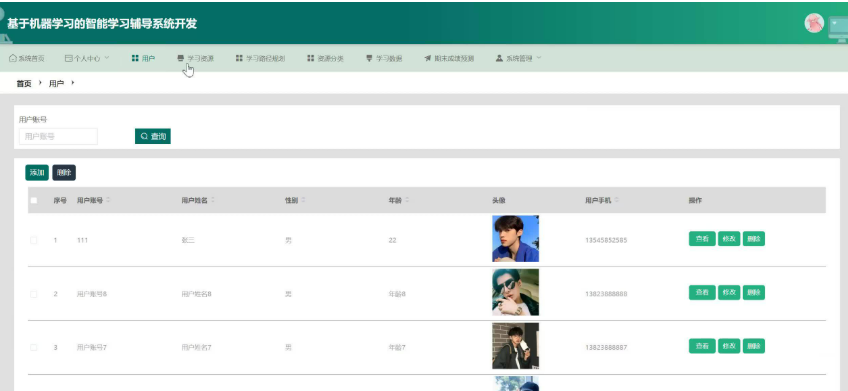Screen dimensions: 848x391
Task: Focus the 用户账号 search input field
Action: (x=58, y=136)
